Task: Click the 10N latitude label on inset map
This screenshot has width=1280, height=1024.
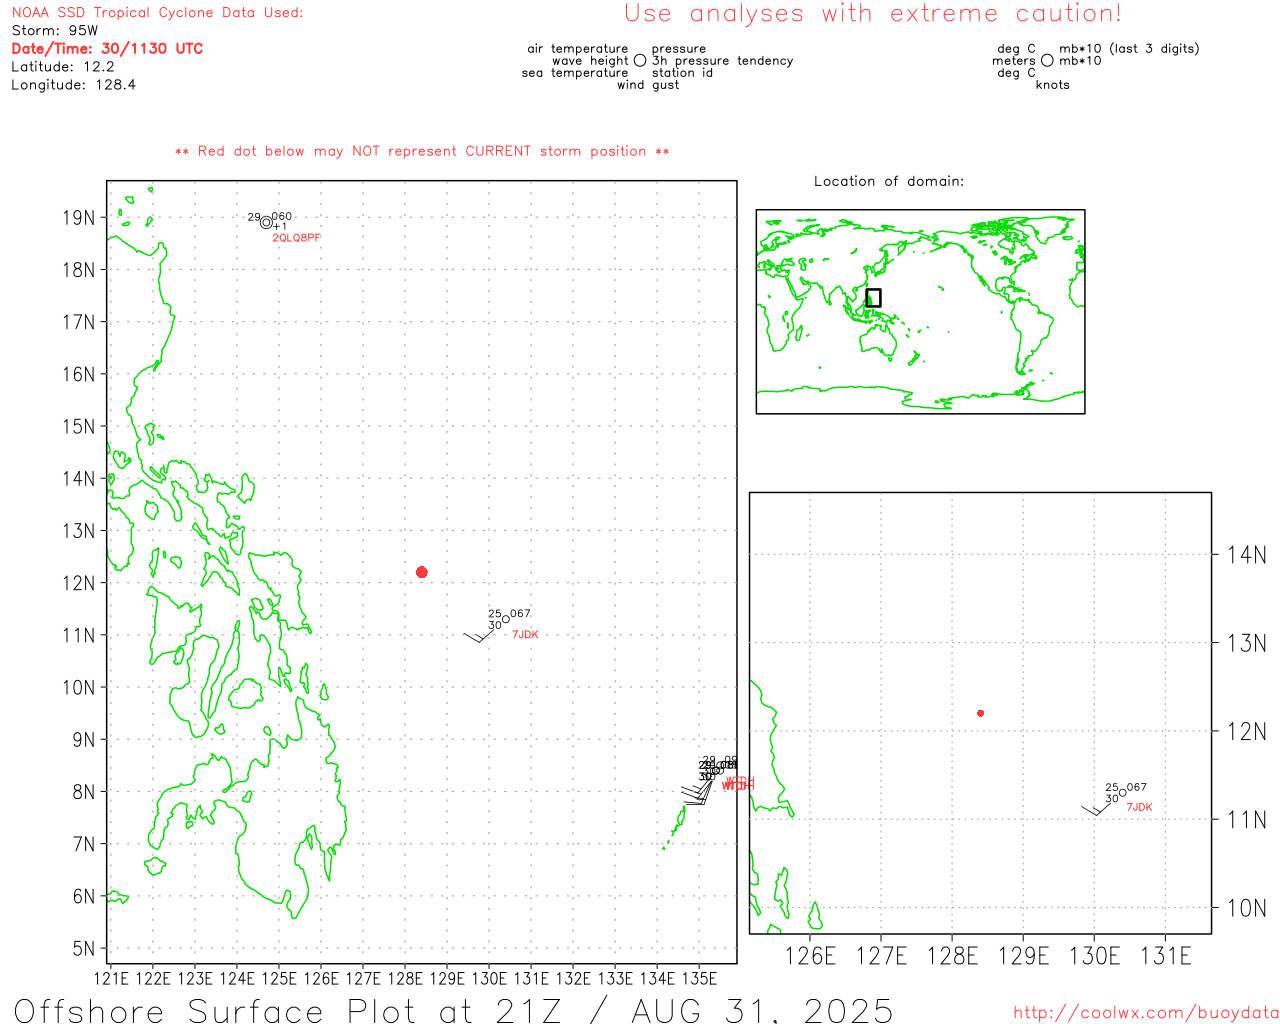Action: (1247, 909)
